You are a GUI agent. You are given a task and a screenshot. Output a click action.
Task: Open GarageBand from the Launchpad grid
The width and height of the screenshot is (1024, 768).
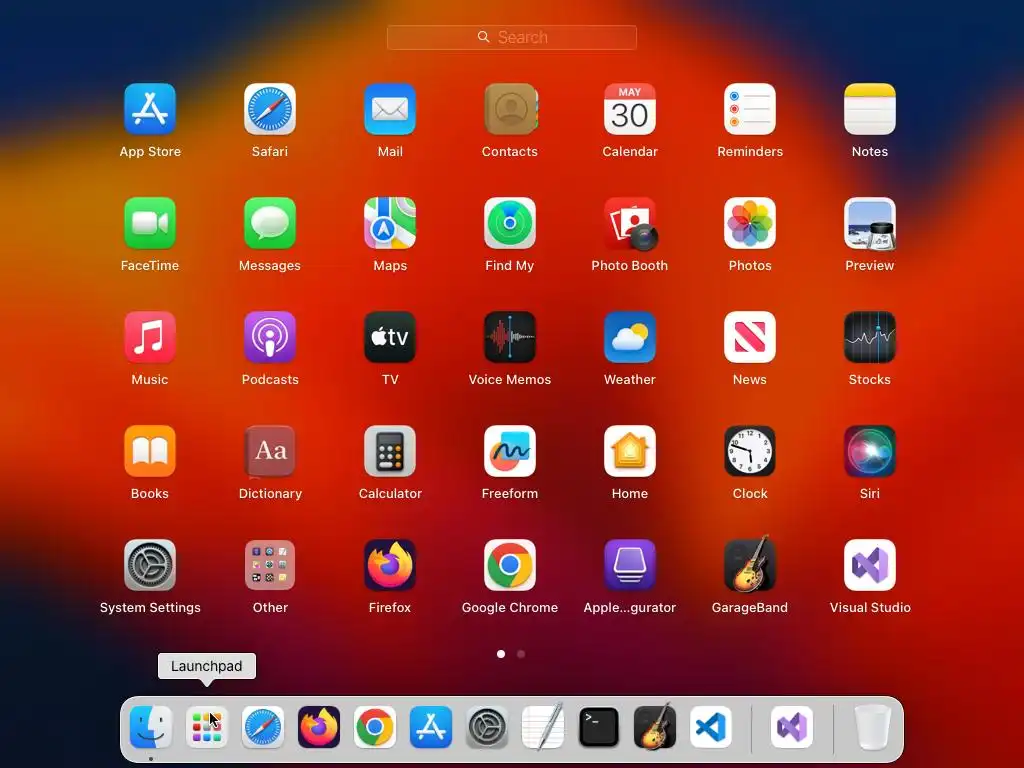(x=750, y=564)
